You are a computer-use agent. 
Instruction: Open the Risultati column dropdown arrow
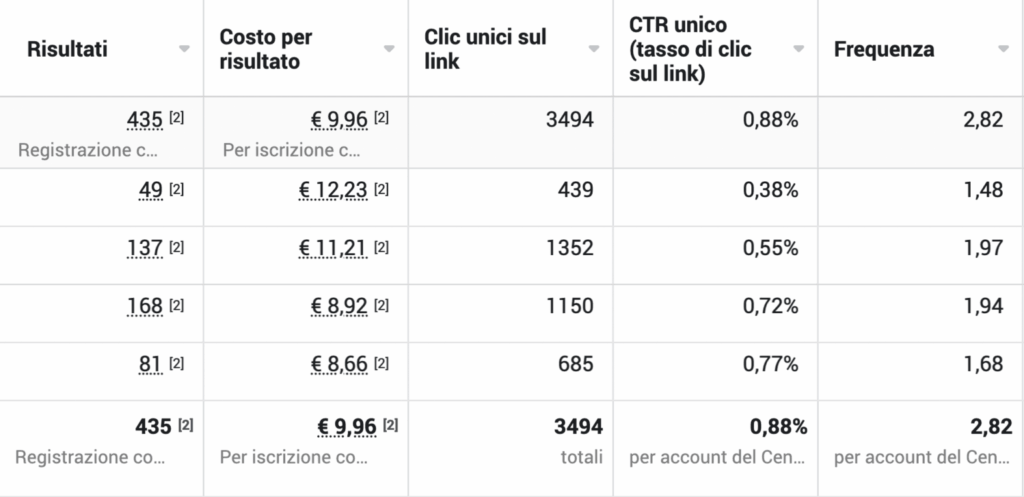(184, 49)
